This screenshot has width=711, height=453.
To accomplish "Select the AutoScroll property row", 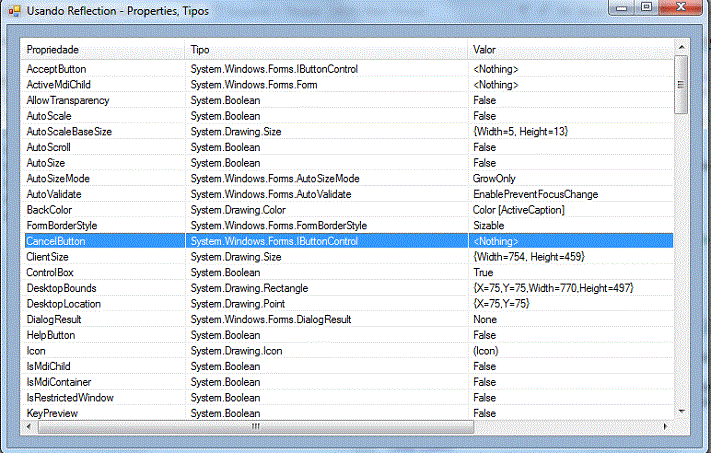I will click(348, 147).
